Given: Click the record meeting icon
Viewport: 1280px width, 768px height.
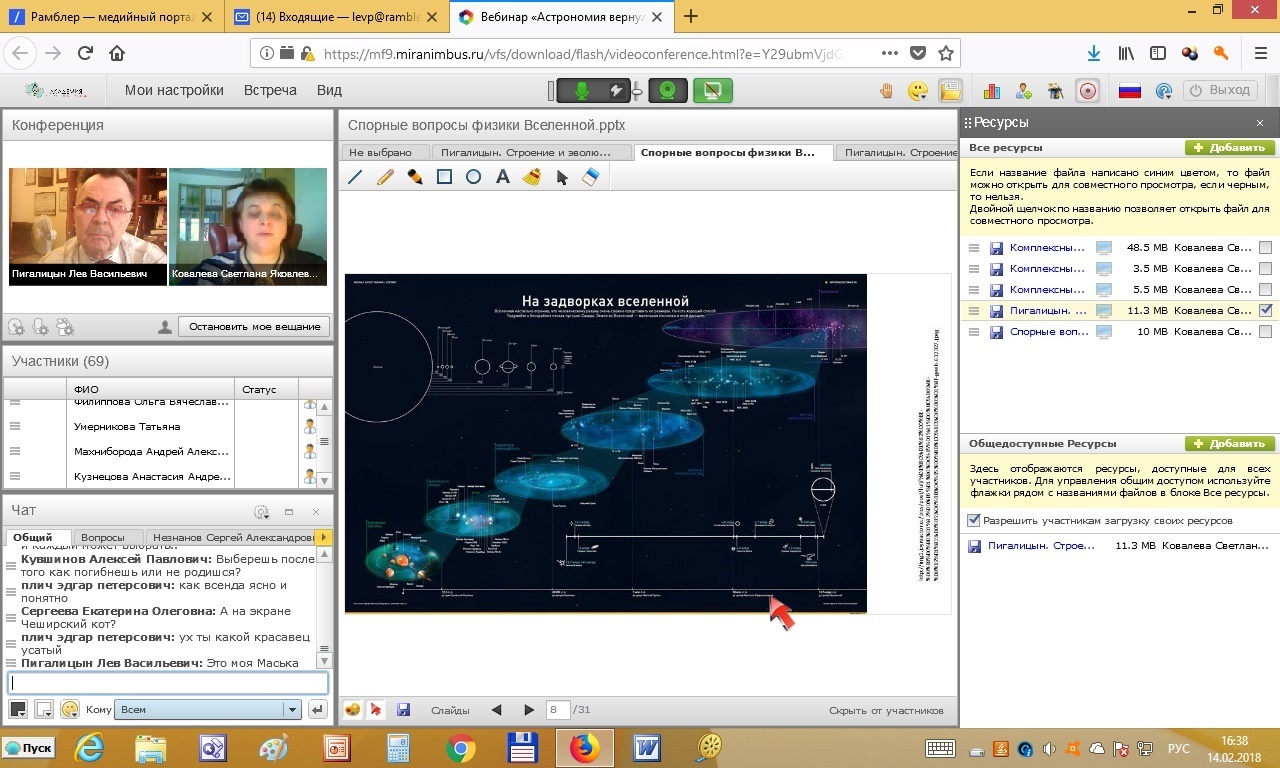Looking at the screenshot, I should 1087,90.
